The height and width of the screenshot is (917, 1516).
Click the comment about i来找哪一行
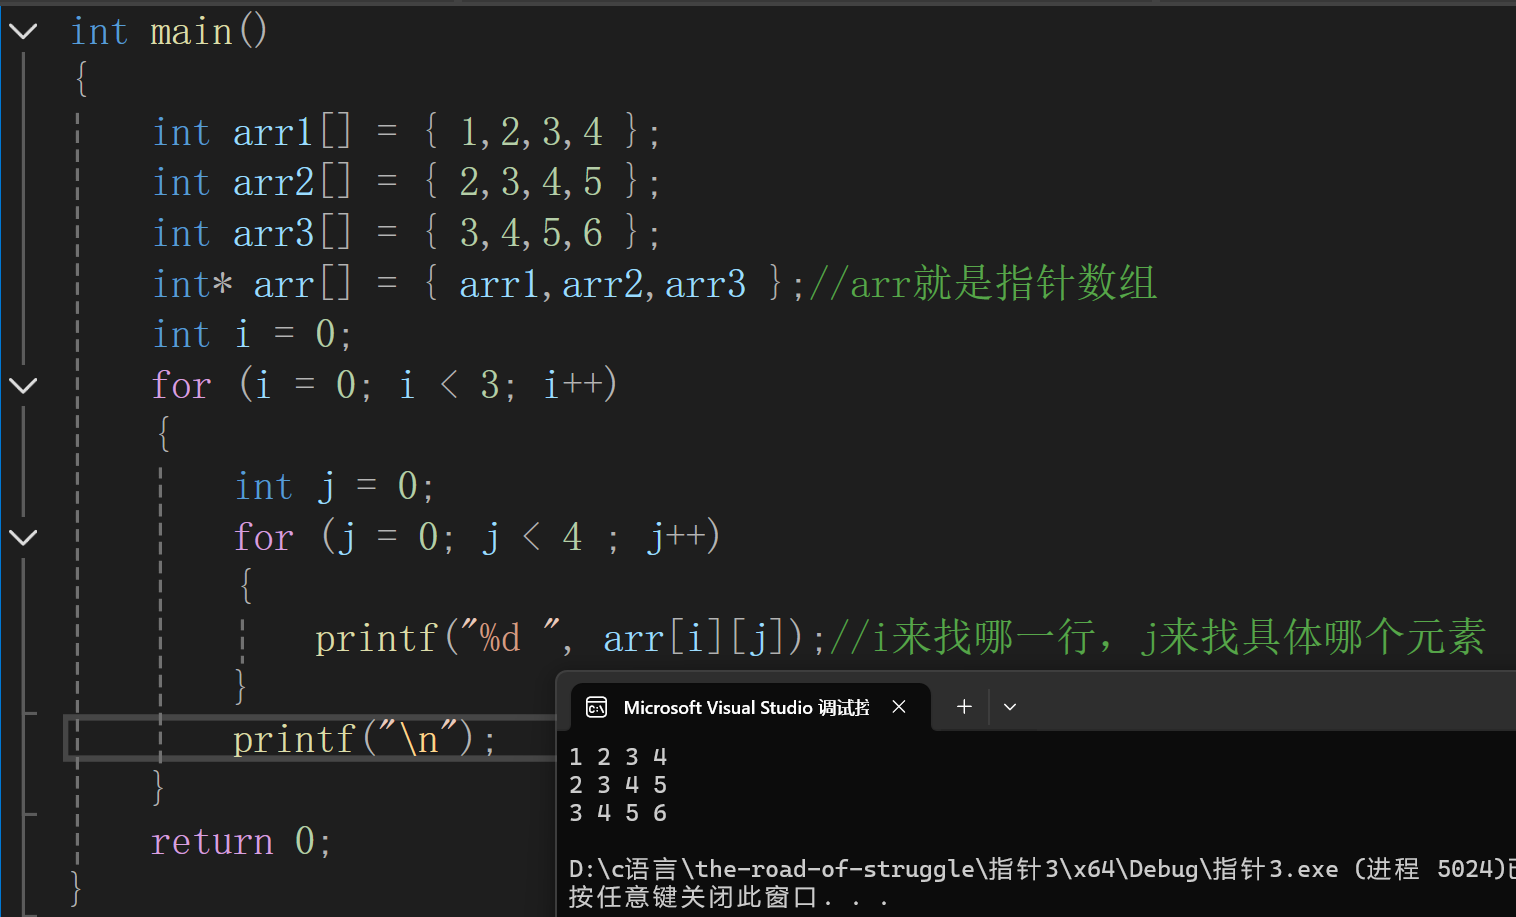coord(1158,638)
